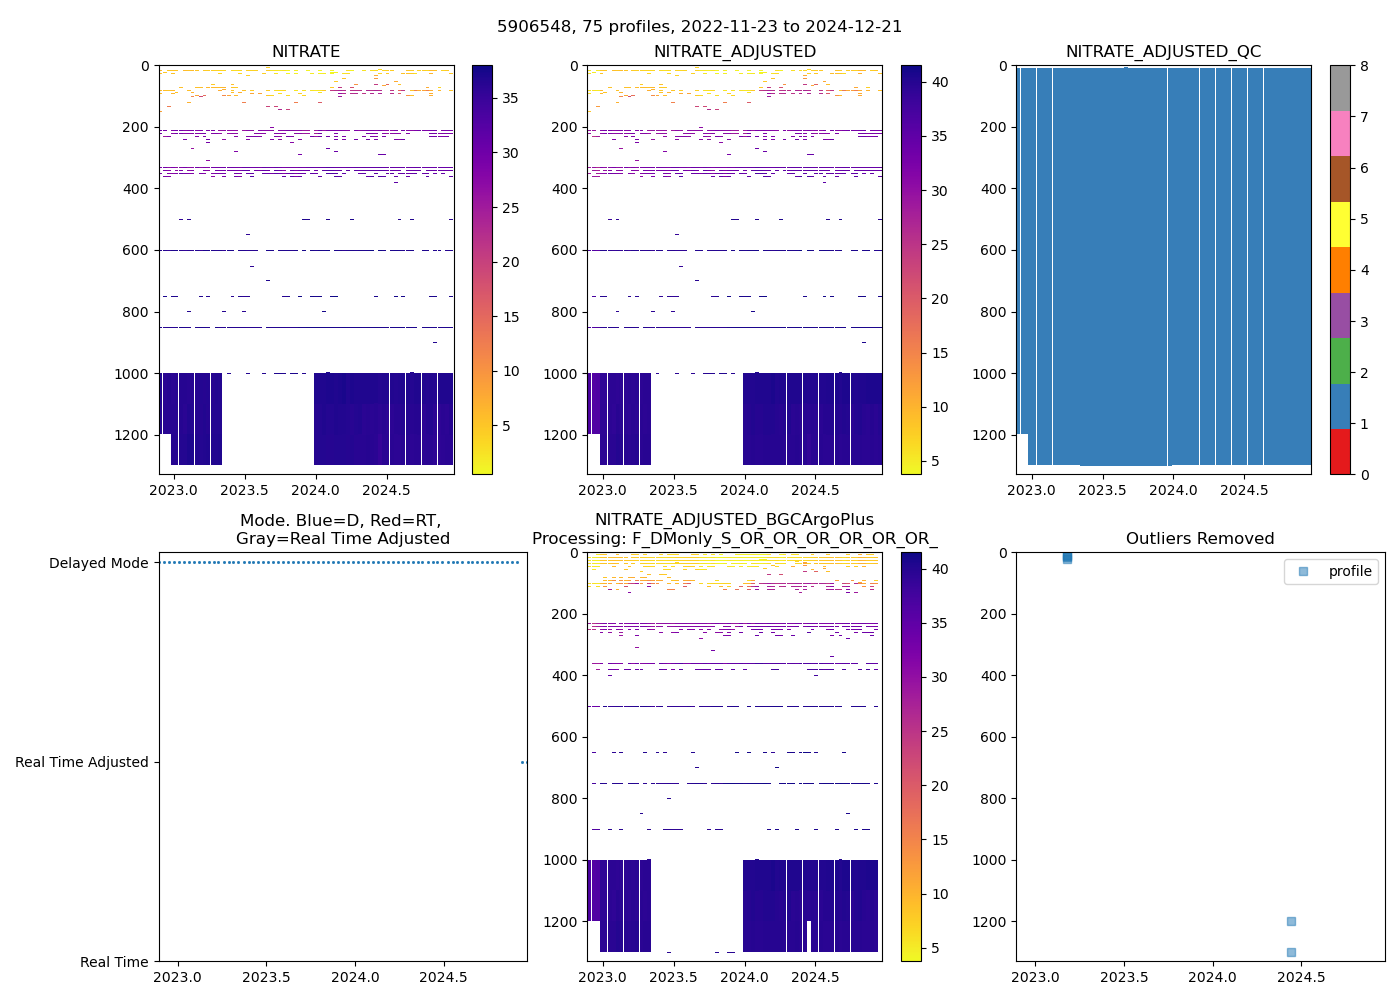The height and width of the screenshot is (1000, 1400).
Task: Click the outlier marker near the surface
Action: tap(1067, 557)
